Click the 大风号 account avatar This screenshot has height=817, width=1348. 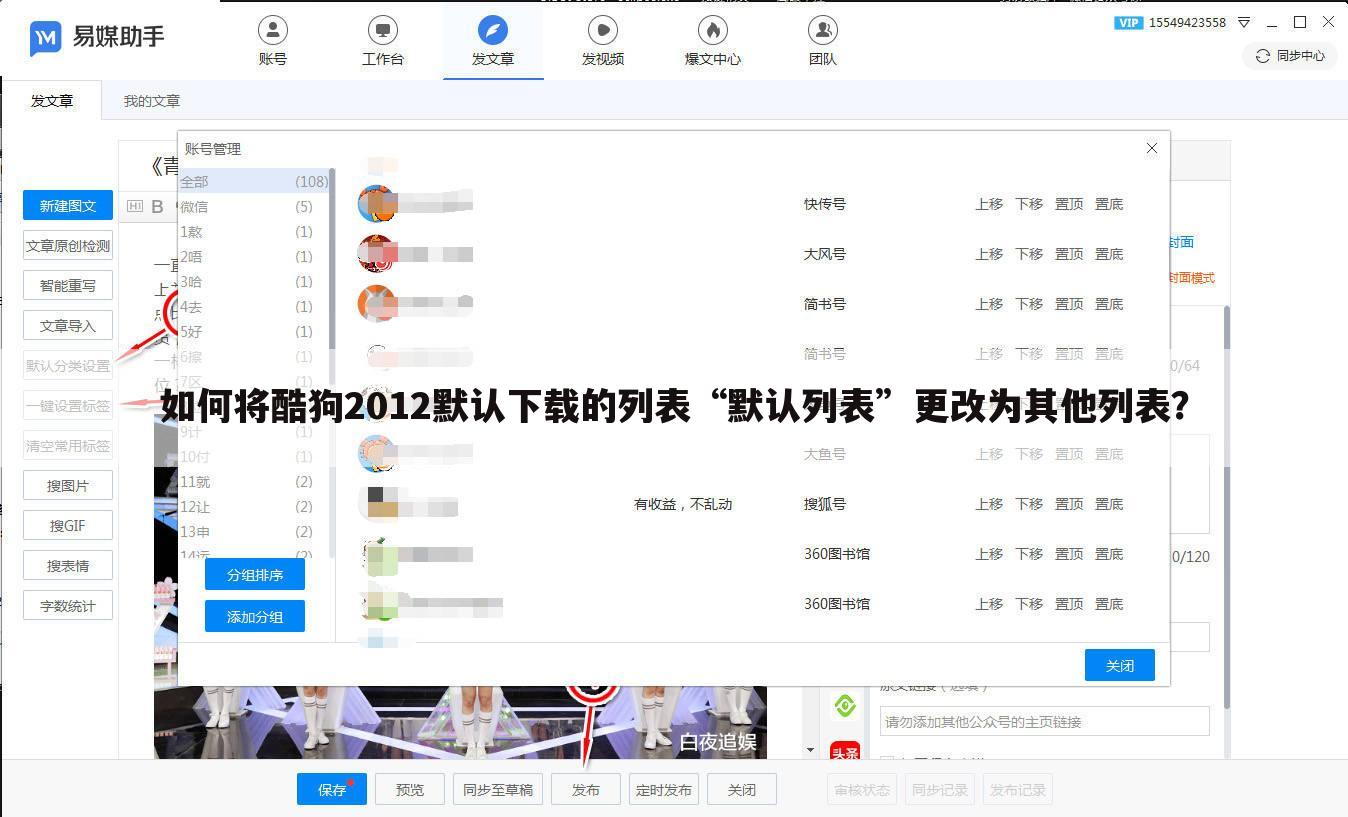376,254
